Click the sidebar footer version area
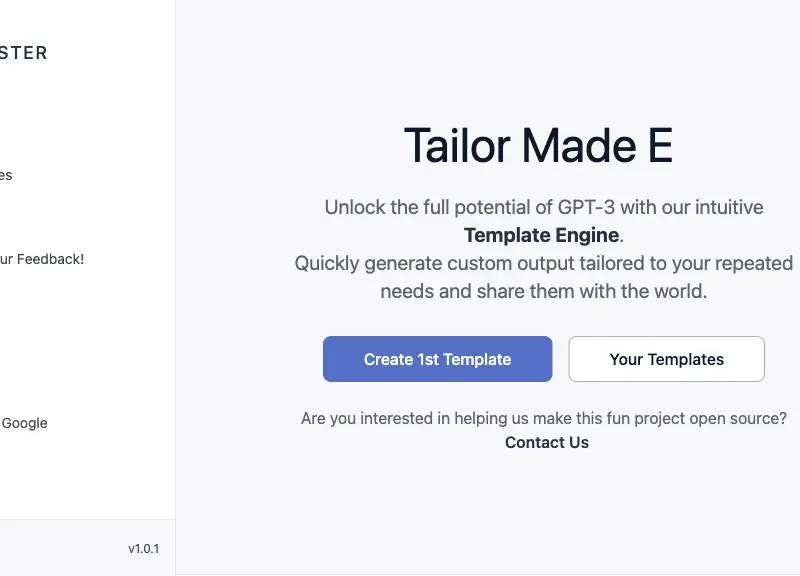The image size is (800, 576). (x=143, y=547)
